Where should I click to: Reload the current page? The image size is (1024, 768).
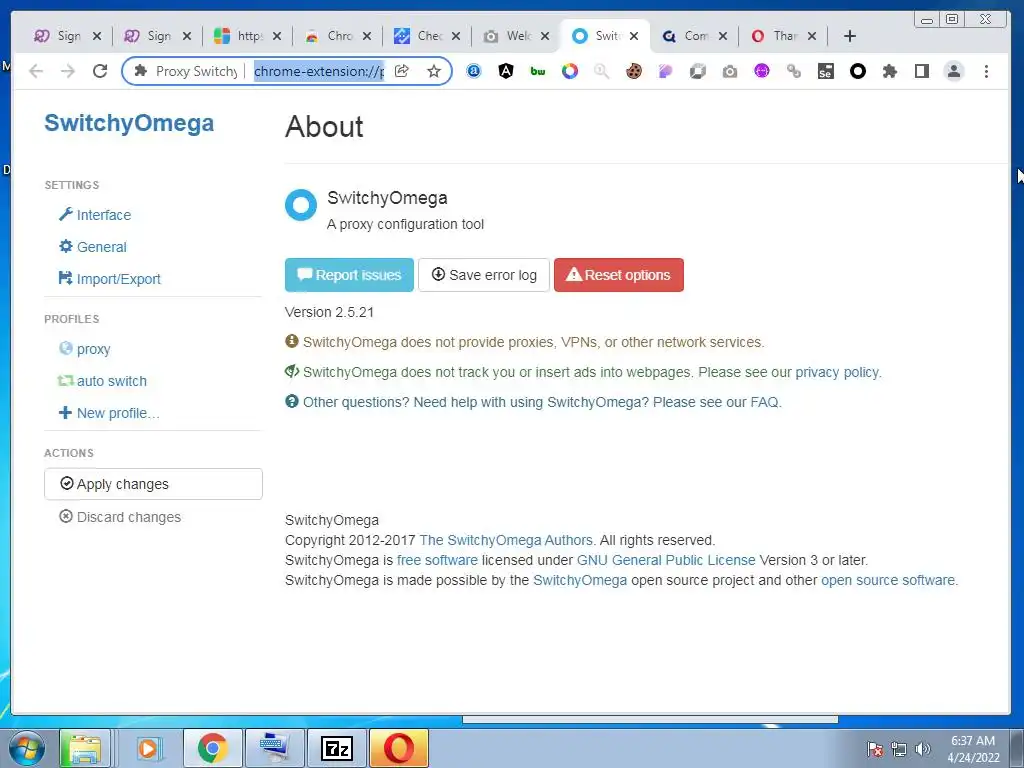(100, 71)
